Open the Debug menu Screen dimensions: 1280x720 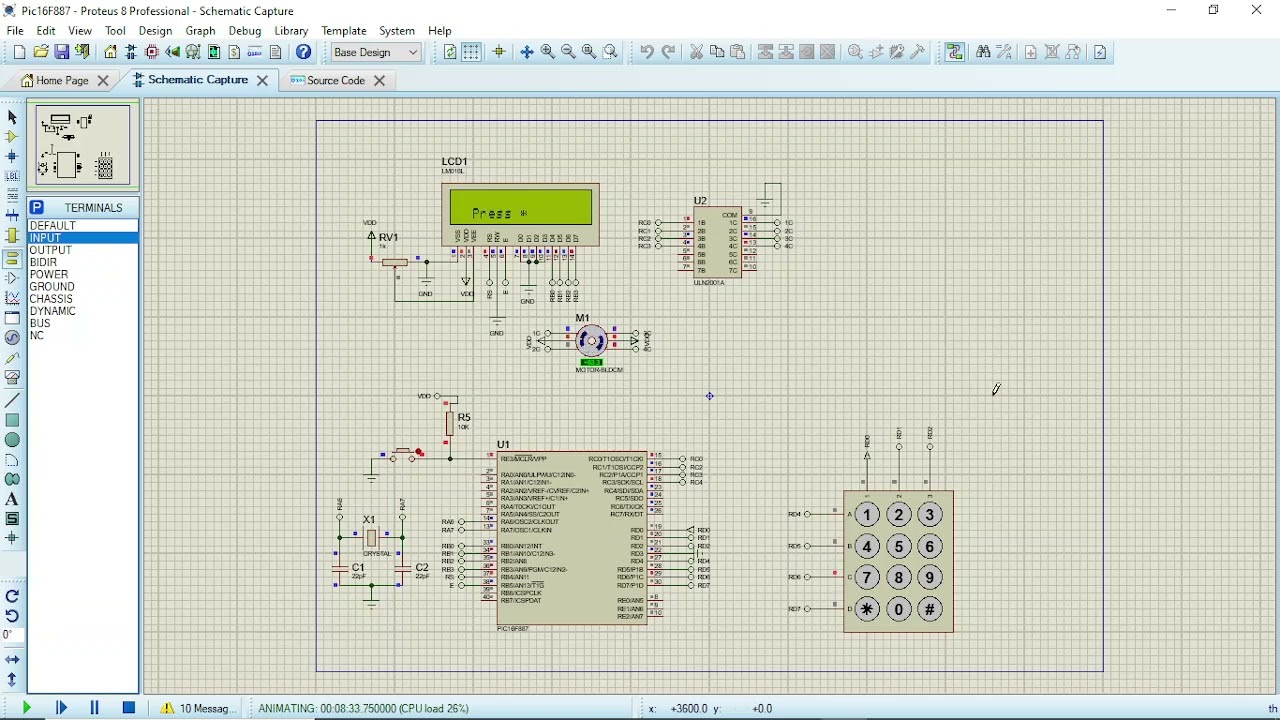244,31
